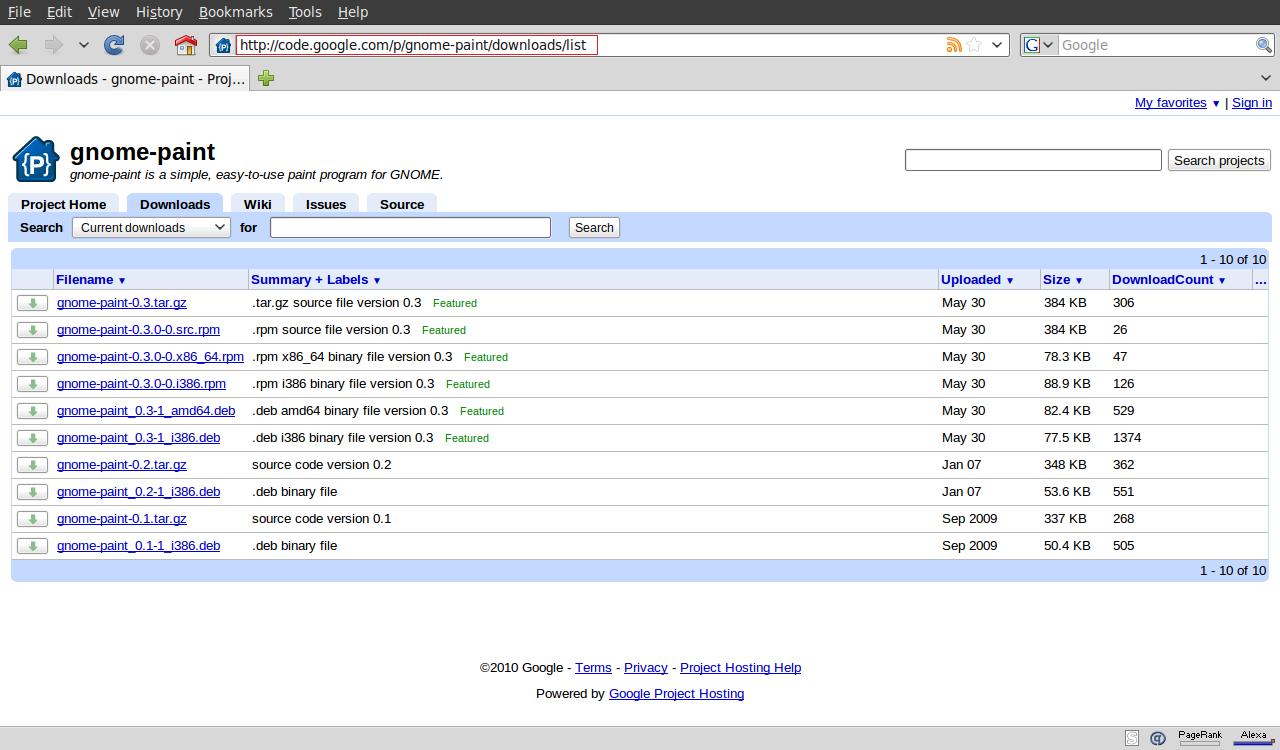Image resolution: width=1280 pixels, height=750 pixels.
Task: Open the History menu
Action: pos(159,12)
